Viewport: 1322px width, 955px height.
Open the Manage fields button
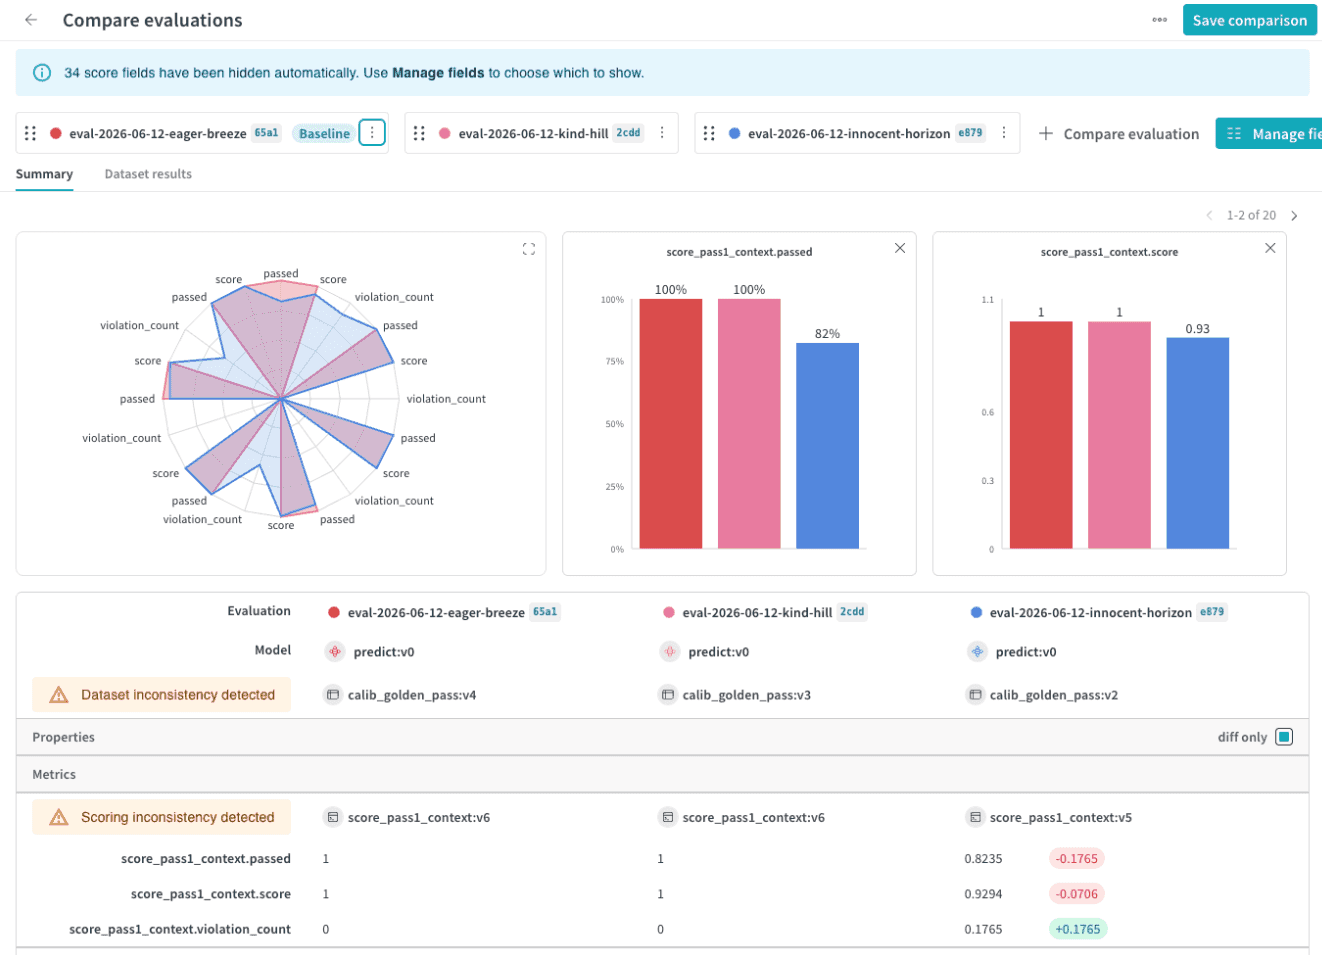[x=1270, y=133]
